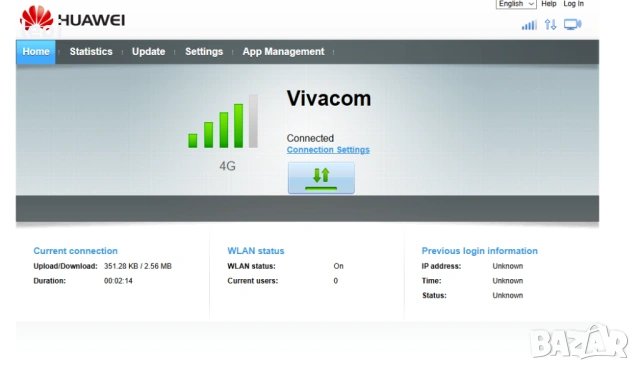The image size is (640, 371).
Task: Click the duration value 00:02:14
Action: pos(118,281)
